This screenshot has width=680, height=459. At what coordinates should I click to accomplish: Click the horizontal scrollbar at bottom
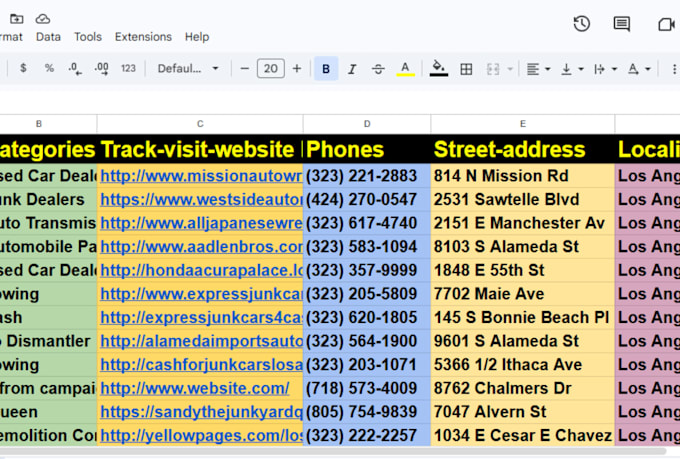pos(334,451)
